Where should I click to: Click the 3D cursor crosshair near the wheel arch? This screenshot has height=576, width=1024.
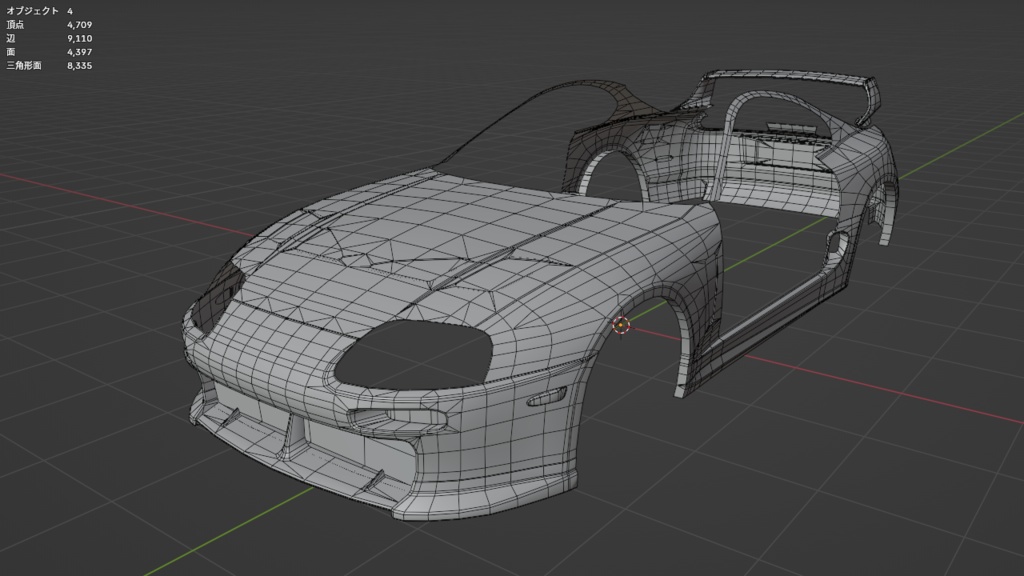tap(622, 325)
